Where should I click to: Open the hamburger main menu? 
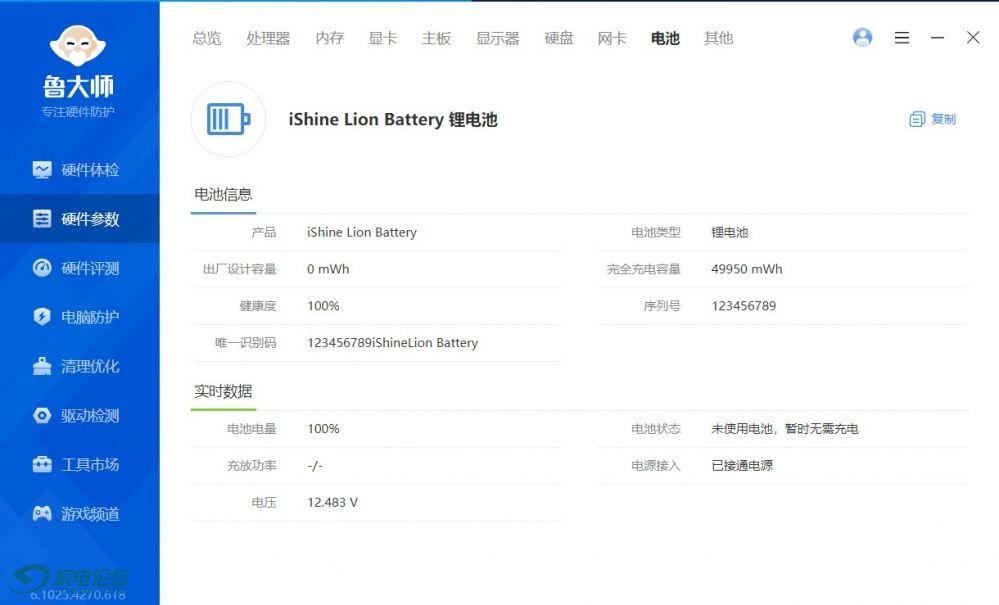coord(902,38)
